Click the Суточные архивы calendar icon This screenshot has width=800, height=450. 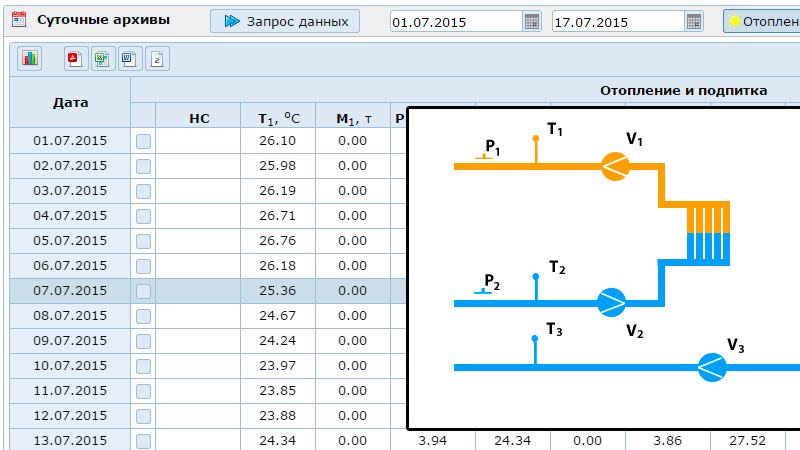pyautogui.click(x=18, y=20)
